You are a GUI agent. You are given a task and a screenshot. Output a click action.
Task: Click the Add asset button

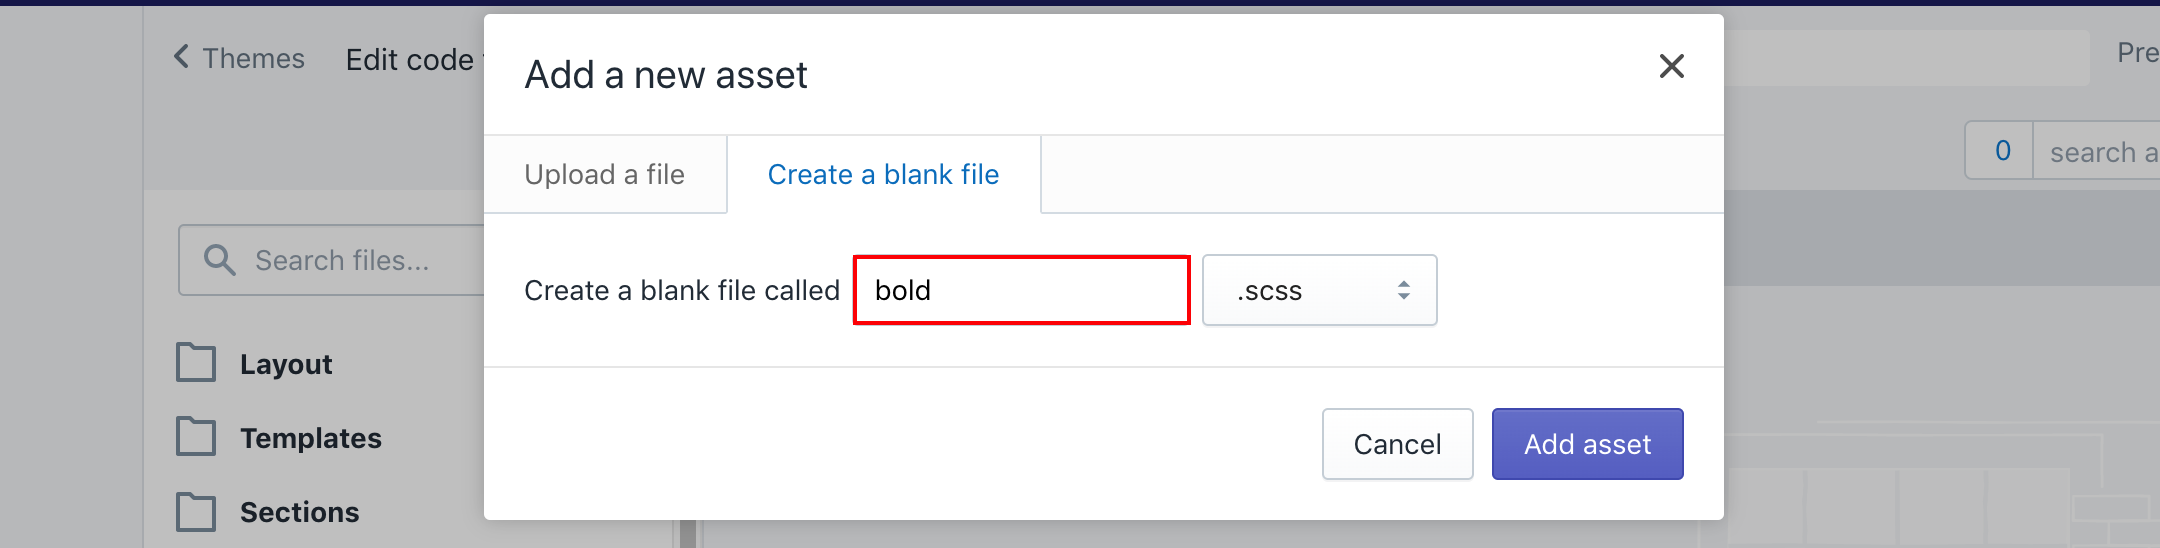(1588, 444)
